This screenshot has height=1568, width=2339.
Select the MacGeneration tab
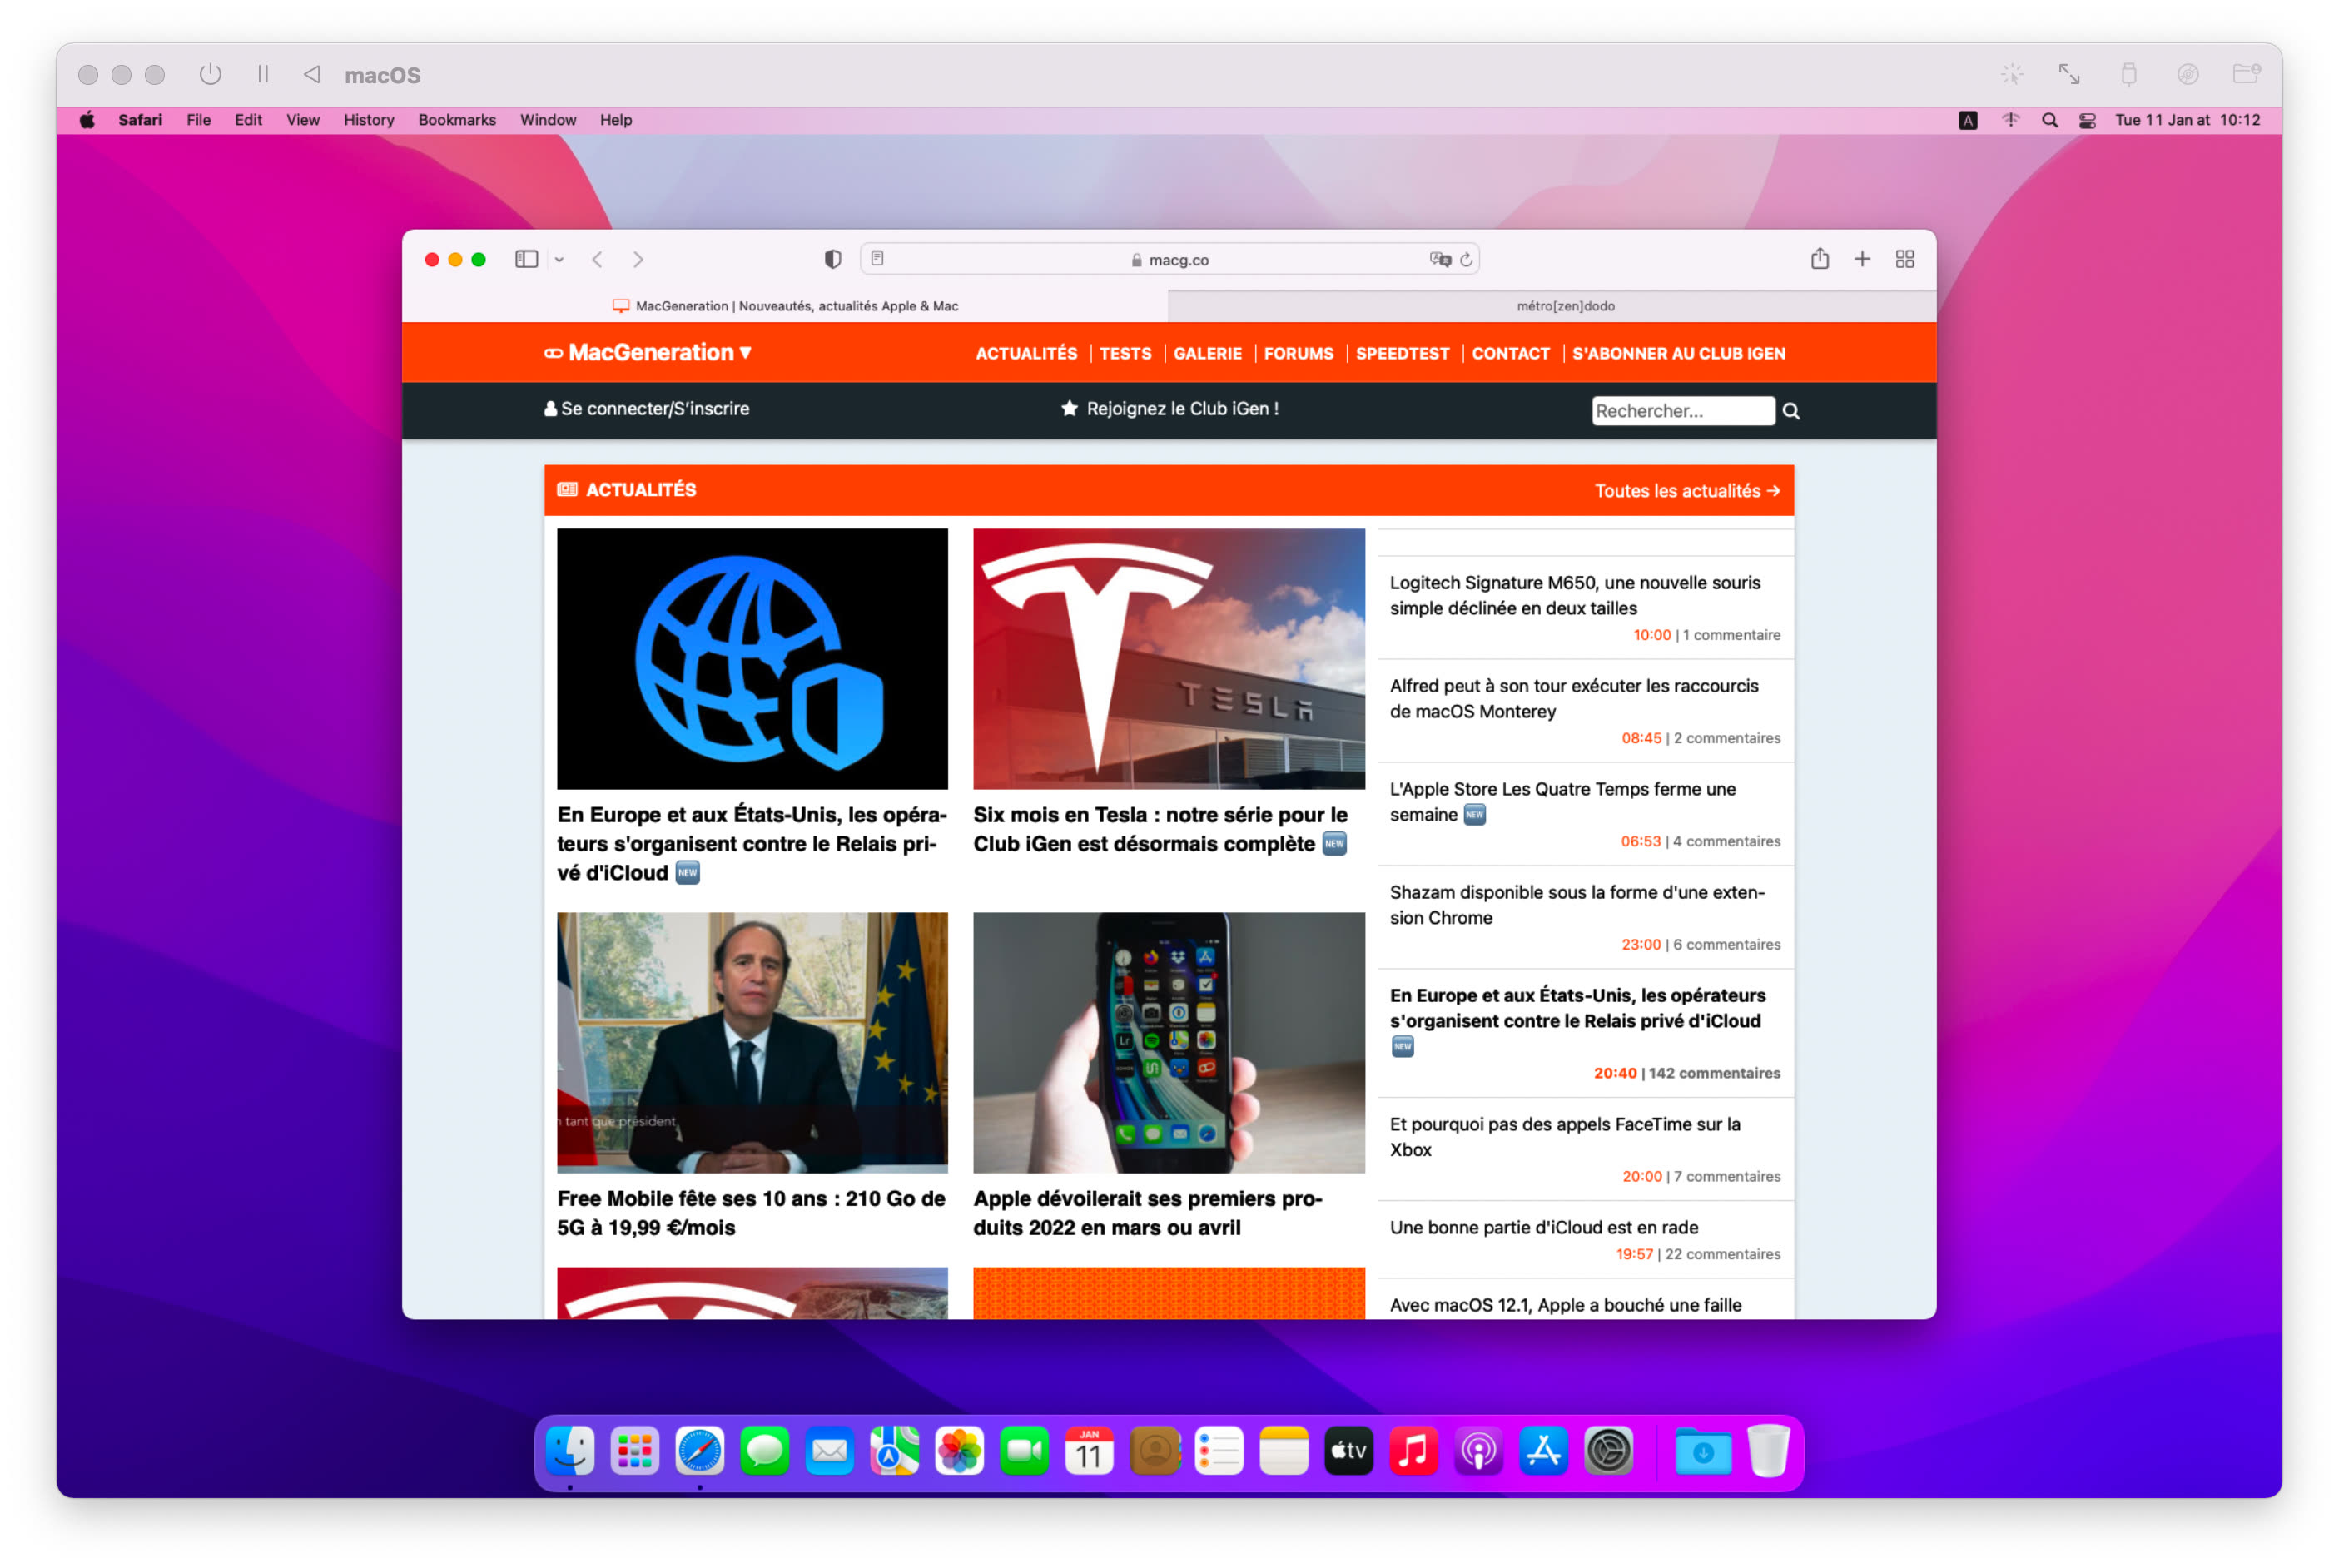(786, 306)
